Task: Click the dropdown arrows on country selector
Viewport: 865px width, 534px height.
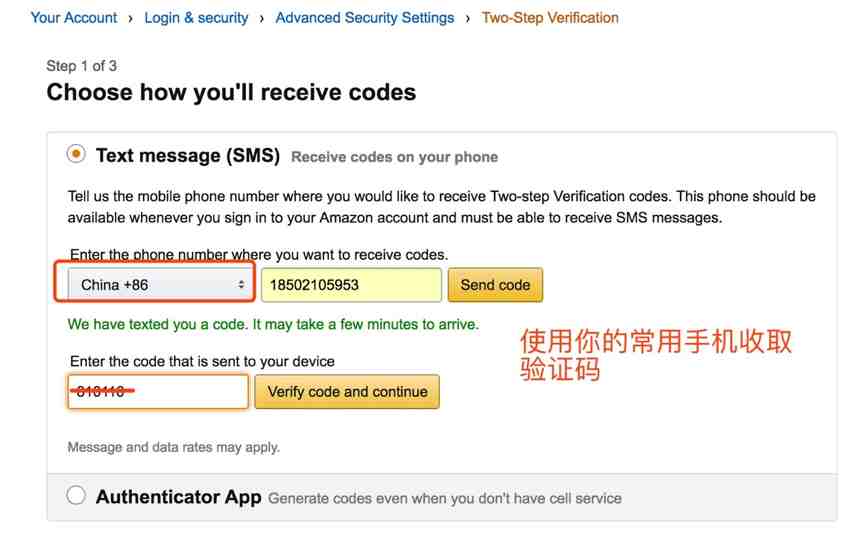Action: click(x=241, y=285)
